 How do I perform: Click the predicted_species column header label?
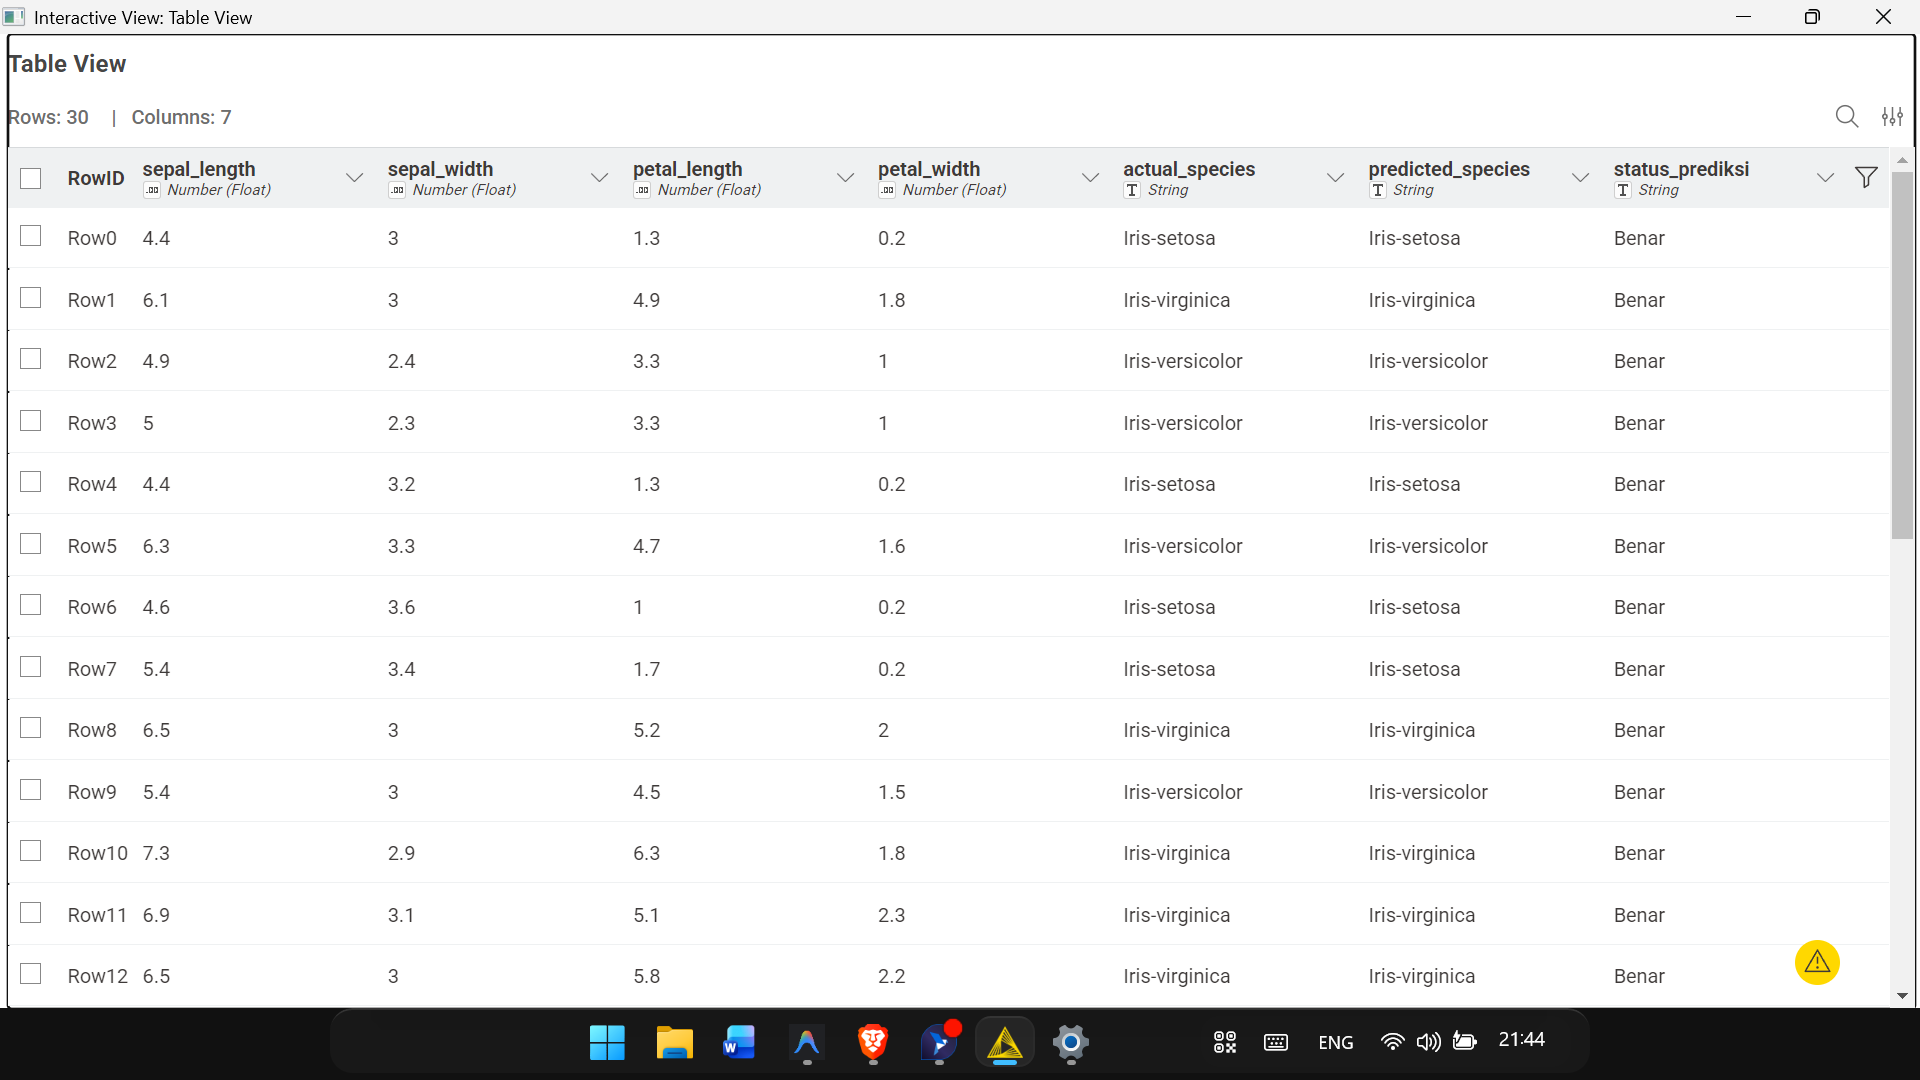click(1449, 169)
